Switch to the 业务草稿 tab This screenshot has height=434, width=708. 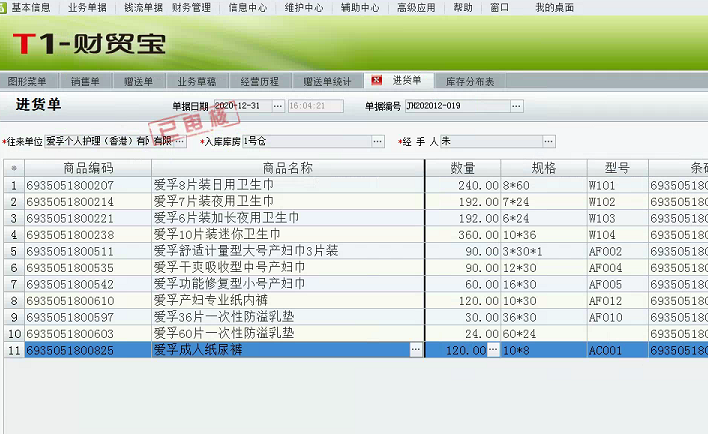pos(197,81)
